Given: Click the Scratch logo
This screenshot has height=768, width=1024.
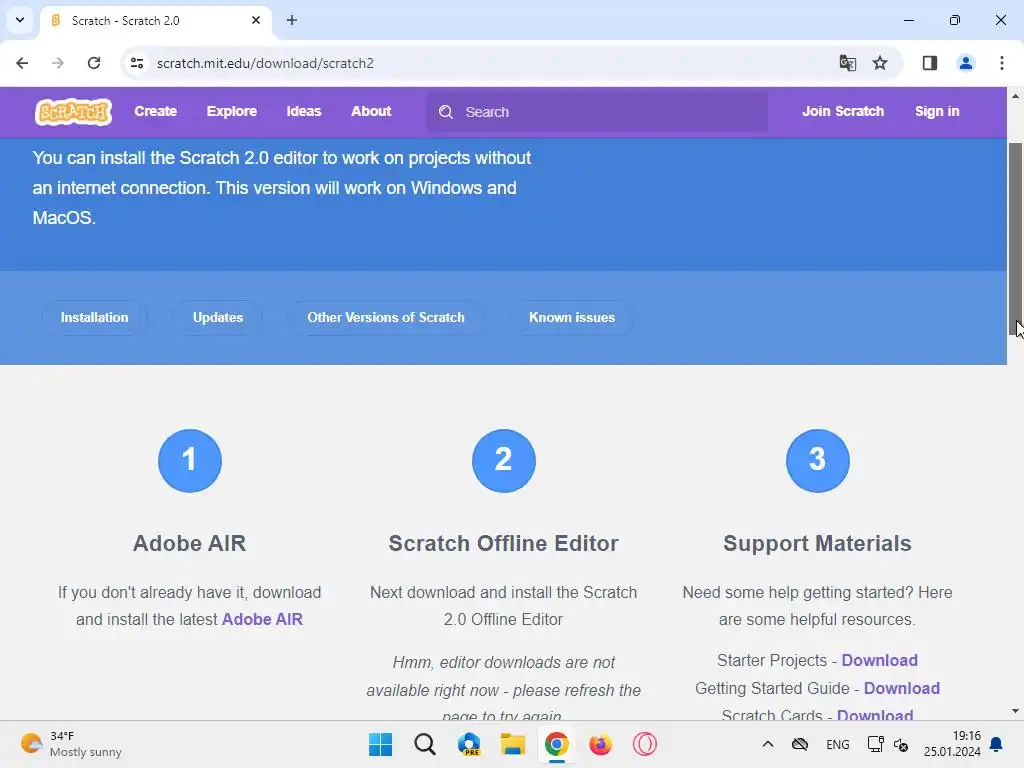Looking at the screenshot, I should click(74, 112).
